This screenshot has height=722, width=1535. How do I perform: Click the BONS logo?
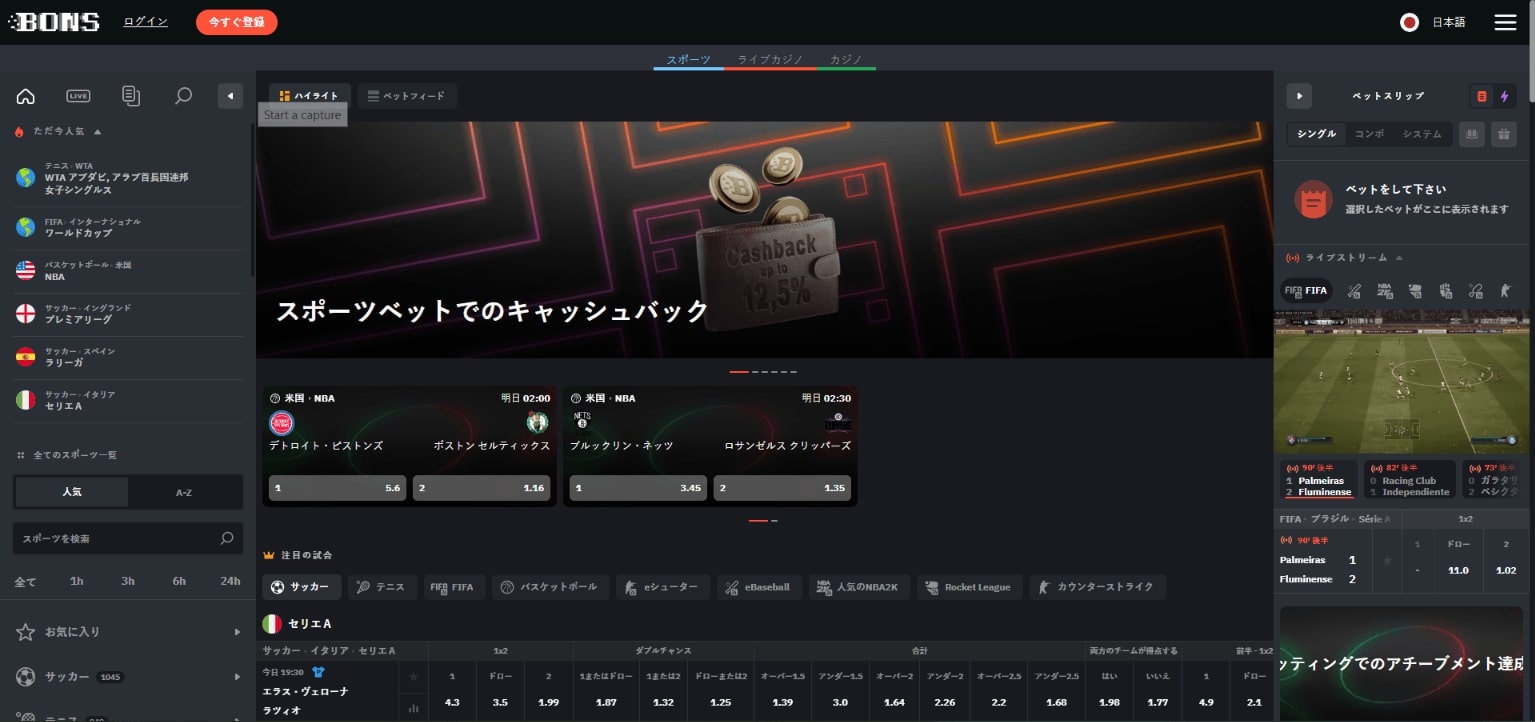pos(54,22)
